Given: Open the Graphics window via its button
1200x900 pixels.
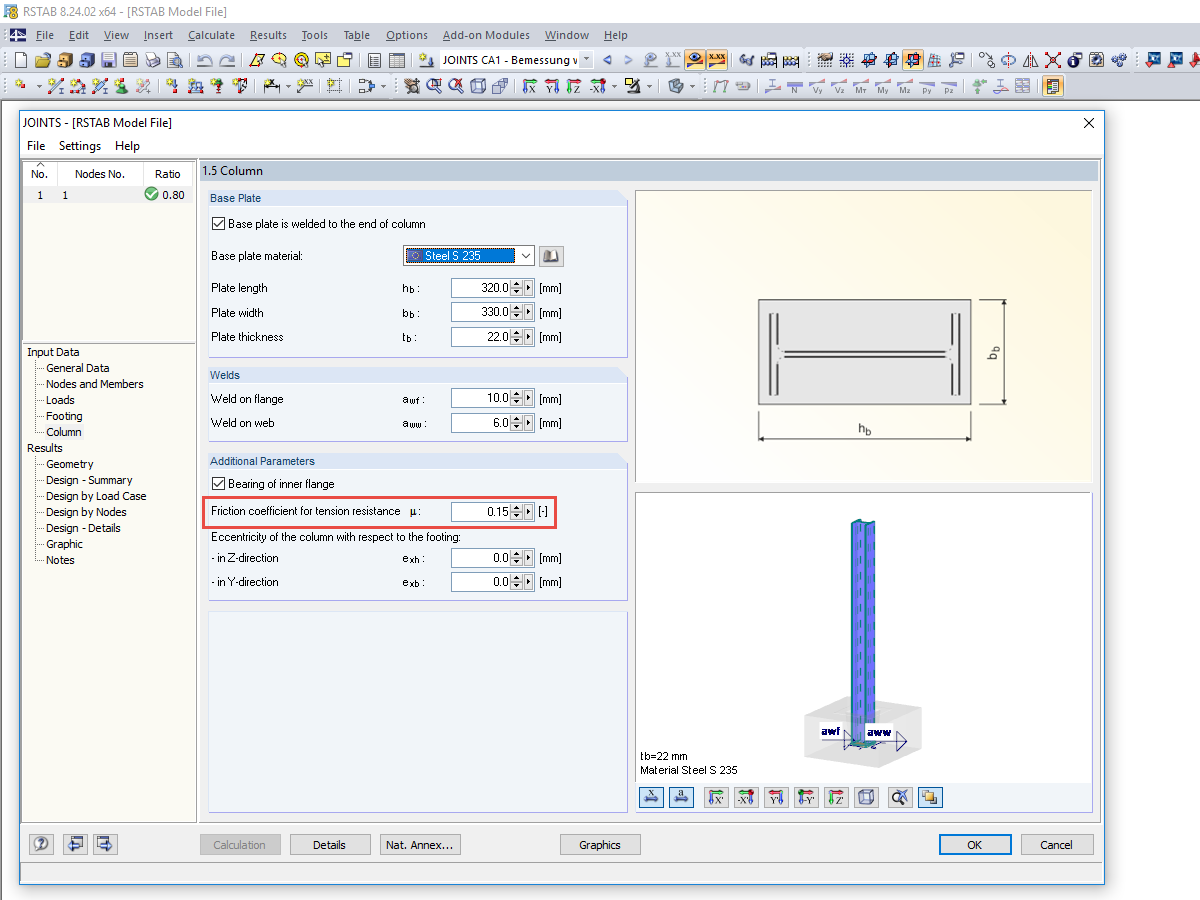Looking at the screenshot, I should click(x=600, y=844).
